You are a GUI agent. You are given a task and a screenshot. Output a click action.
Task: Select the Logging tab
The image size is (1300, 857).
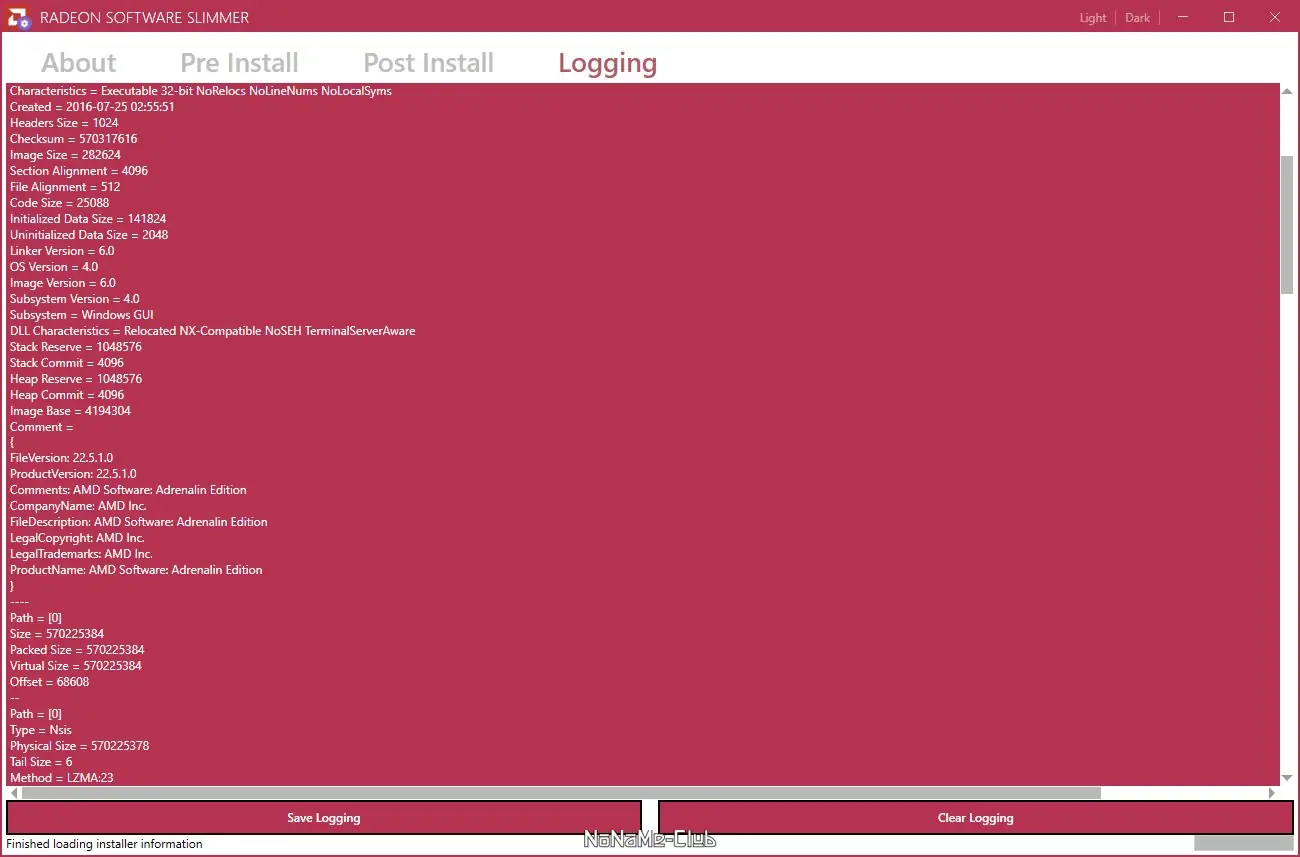[607, 63]
